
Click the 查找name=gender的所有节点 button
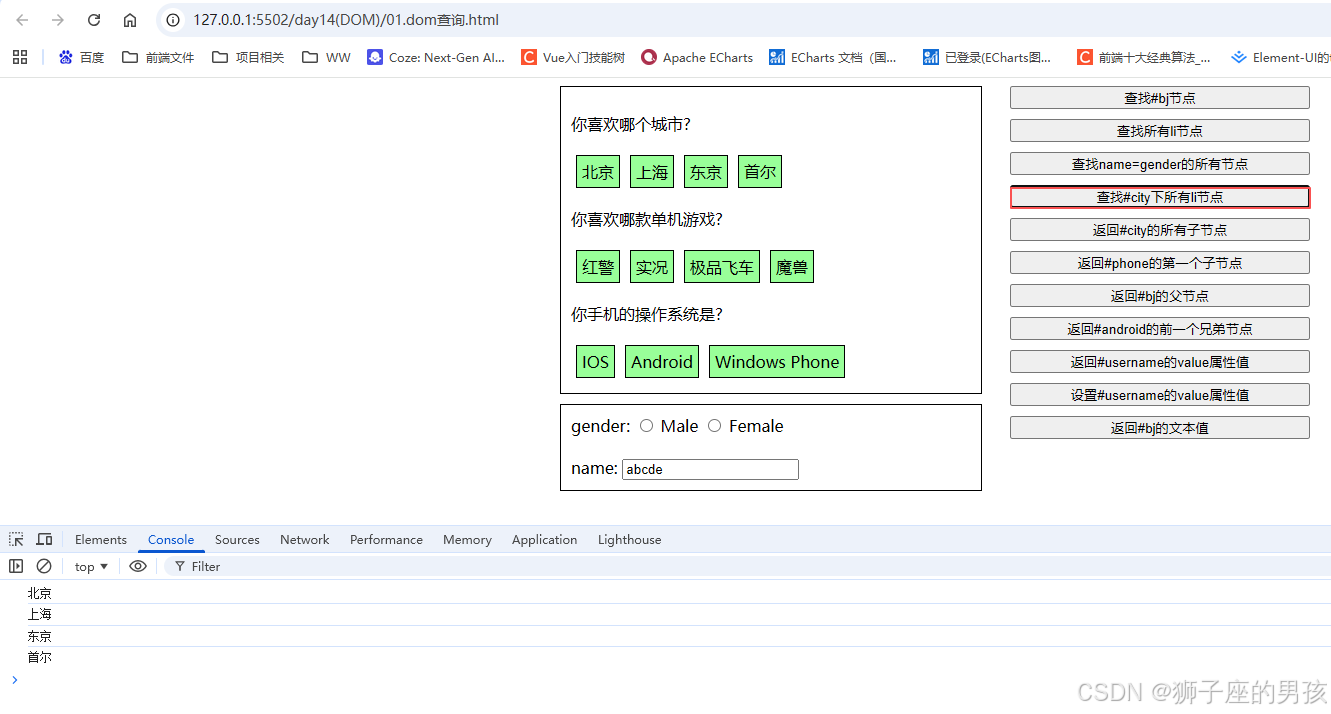tap(1159, 163)
